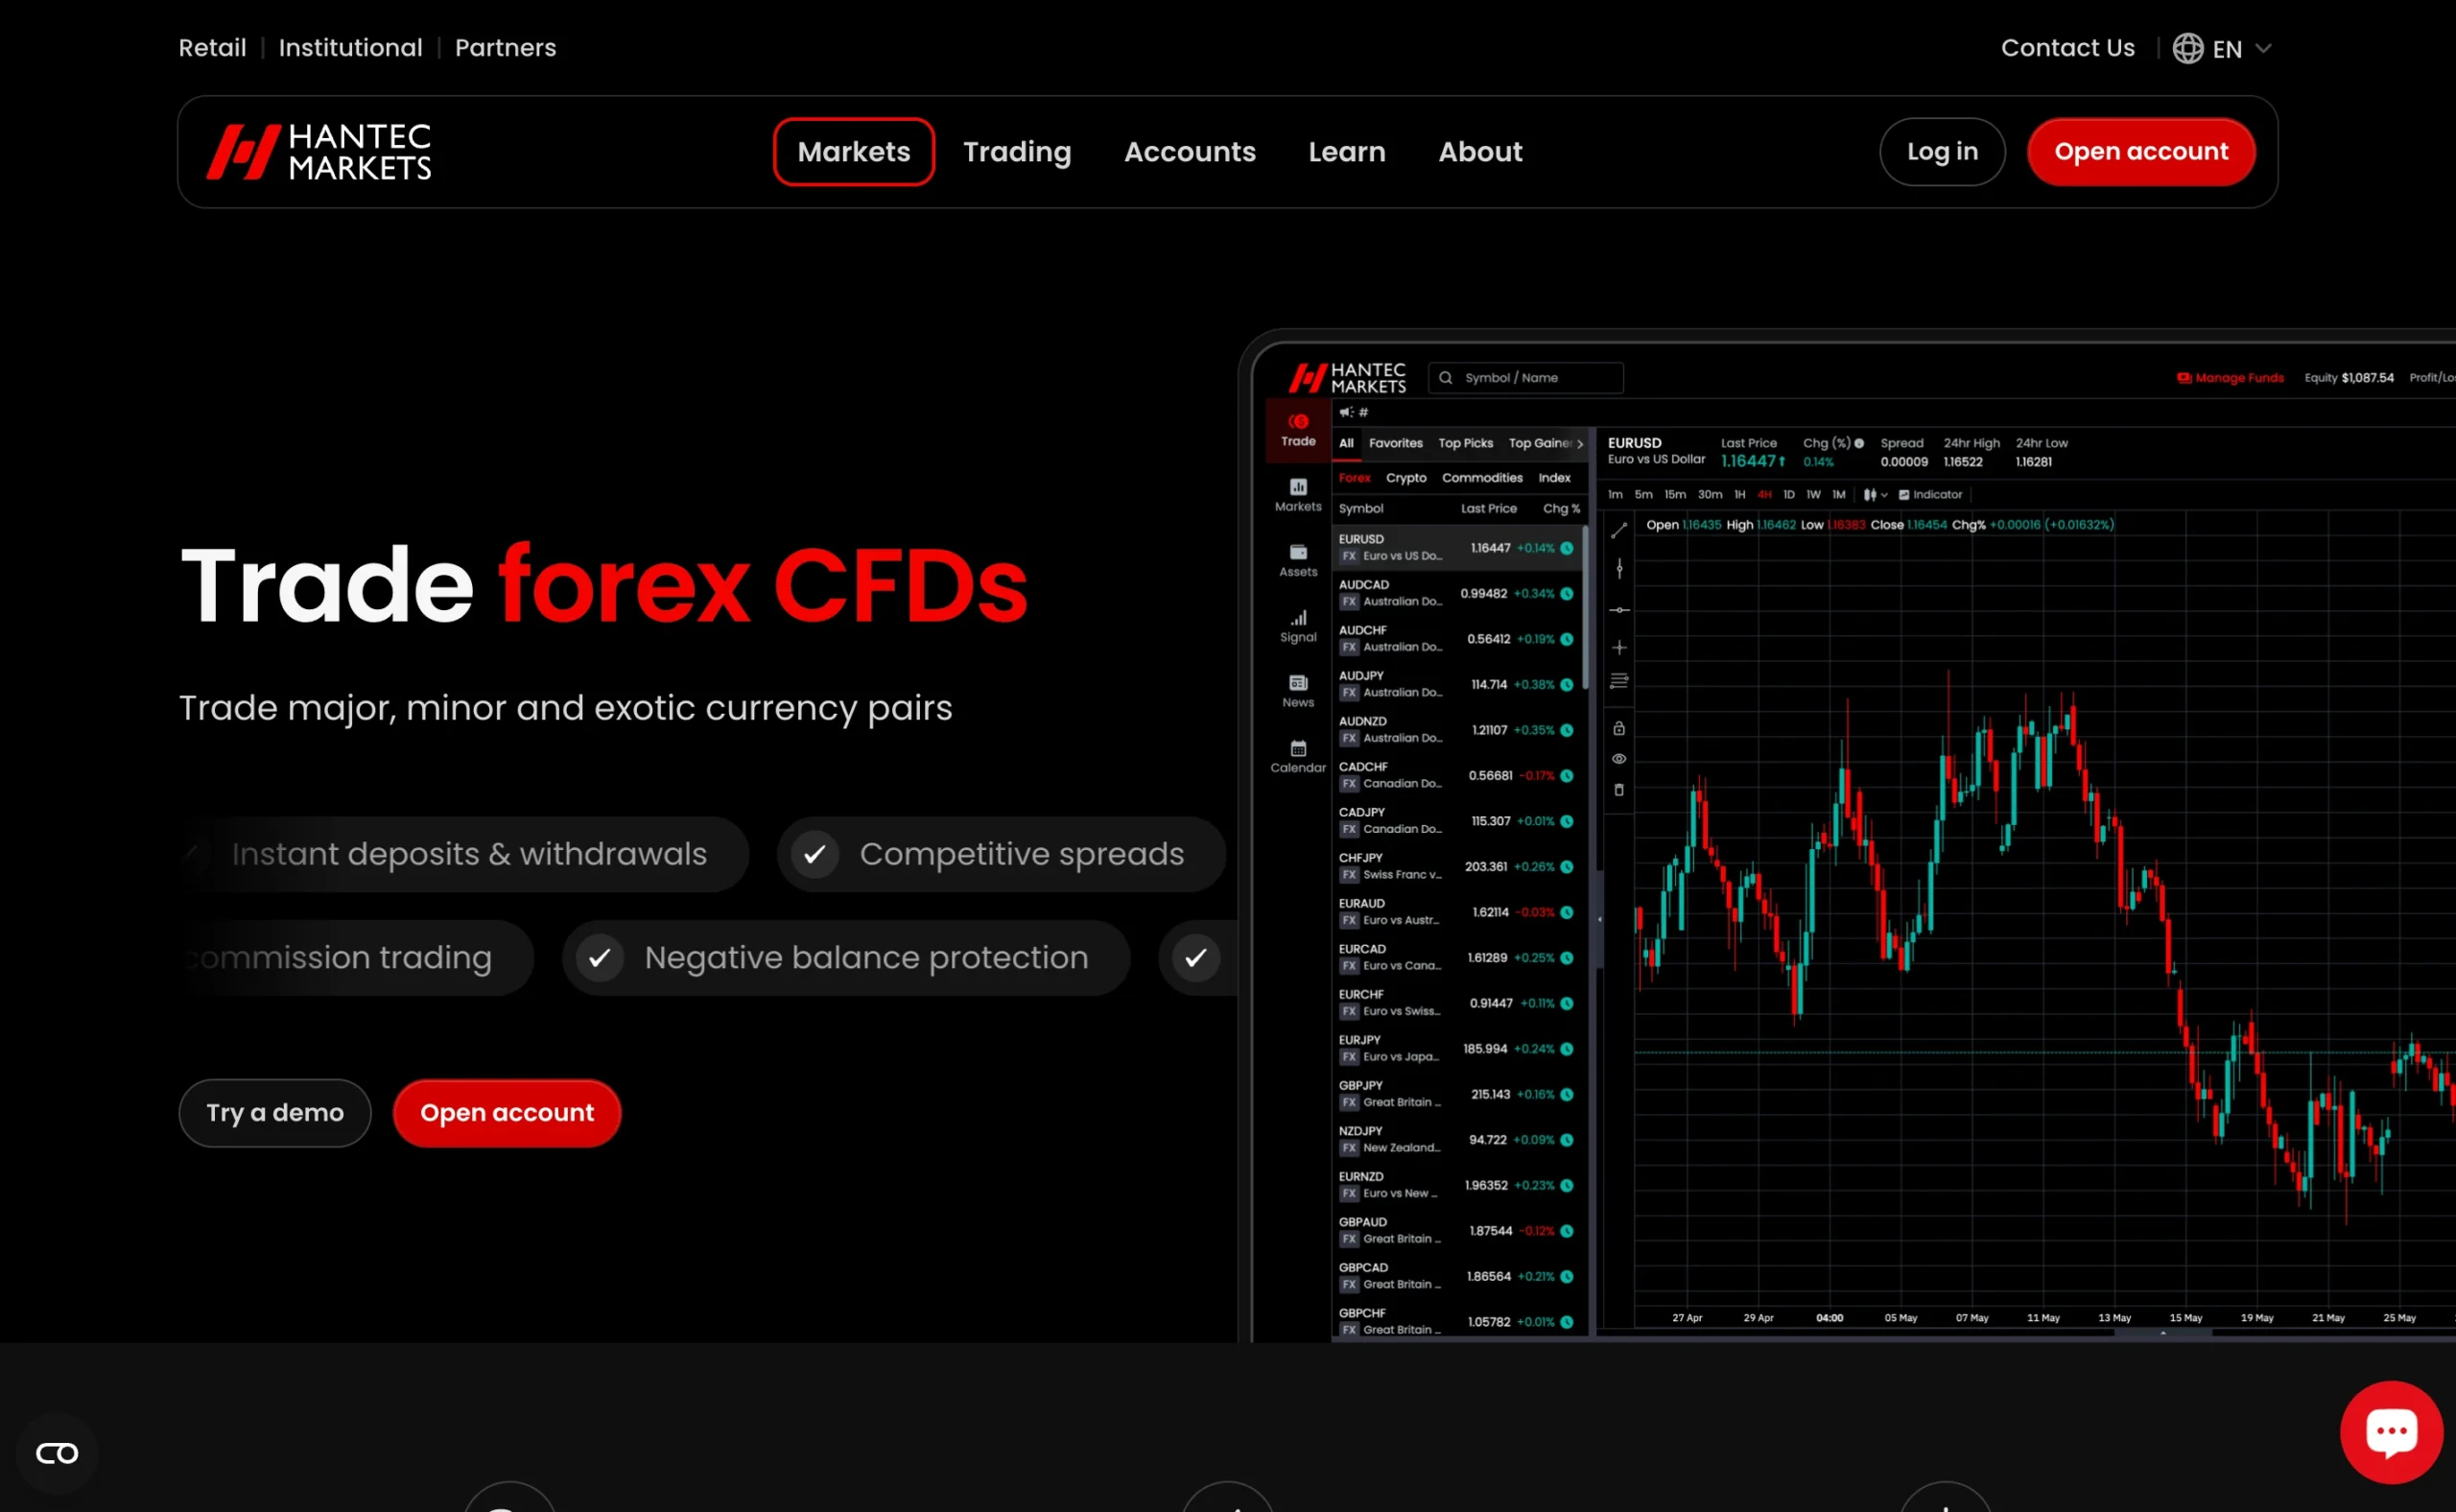The height and width of the screenshot is (1512, 2456).
Task: Select the trend line drawing tool
Action: 1619,531
